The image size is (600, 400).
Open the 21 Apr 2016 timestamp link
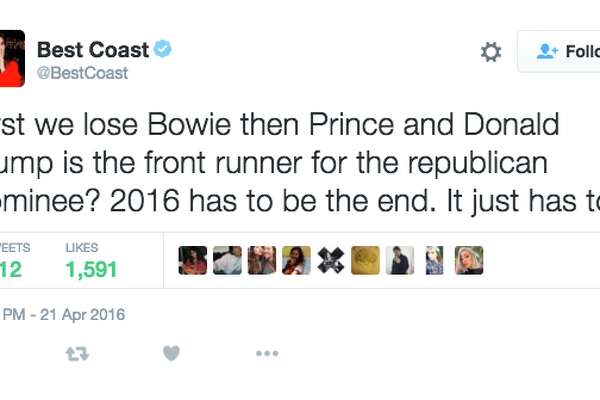[x=63, y=315]
